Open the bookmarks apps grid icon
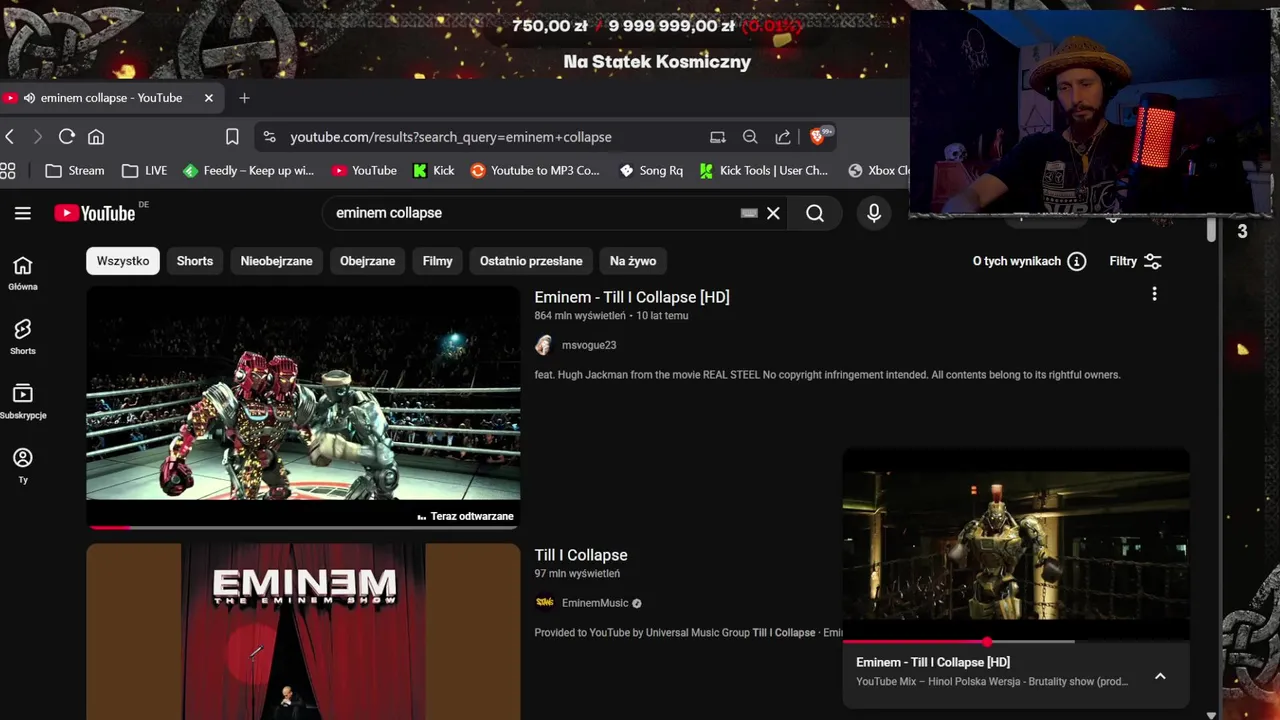 [x=8, y=171]
